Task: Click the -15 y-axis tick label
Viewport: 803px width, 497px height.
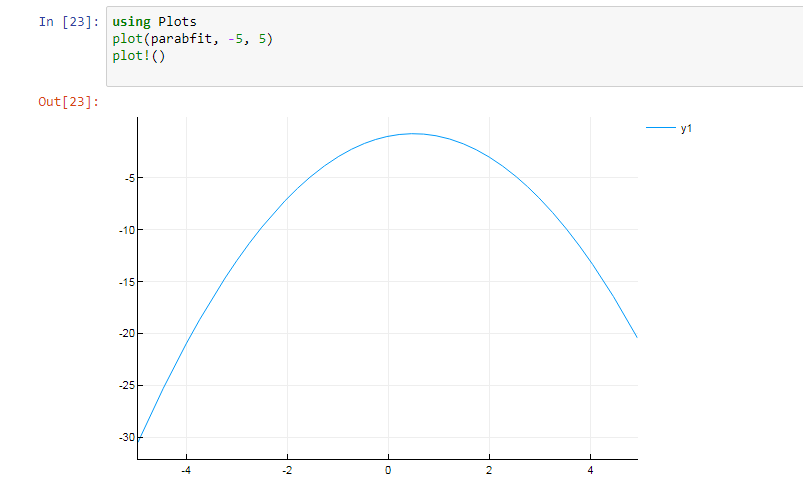Action: pyautogui.click(x=127, y=282)
